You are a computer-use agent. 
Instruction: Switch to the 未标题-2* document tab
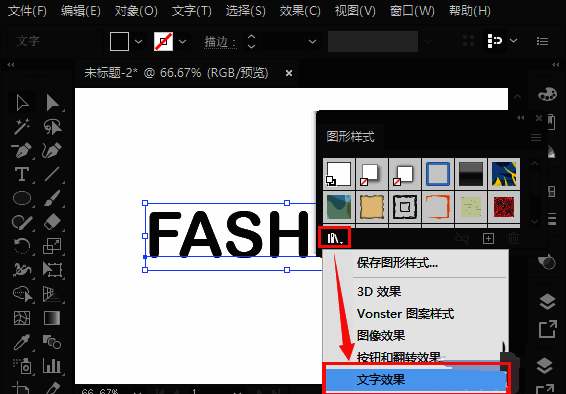176,73
